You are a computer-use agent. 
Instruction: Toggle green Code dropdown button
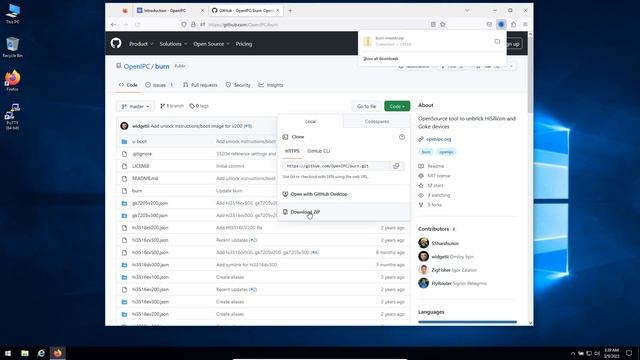click(397, 106)
